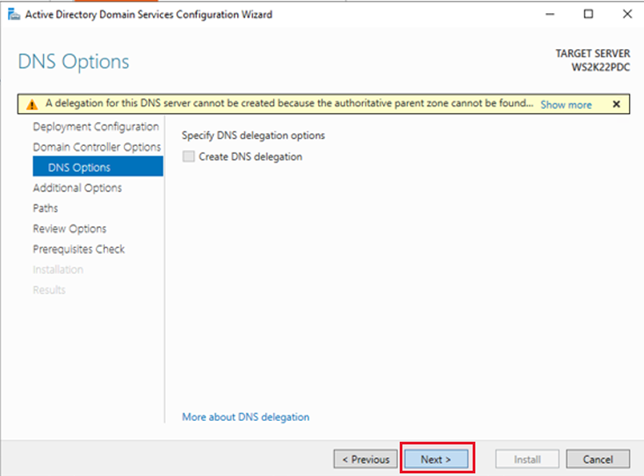Cancel the configuration wizard
Viewport: 644px width, 476px height.
pos(598,459)
